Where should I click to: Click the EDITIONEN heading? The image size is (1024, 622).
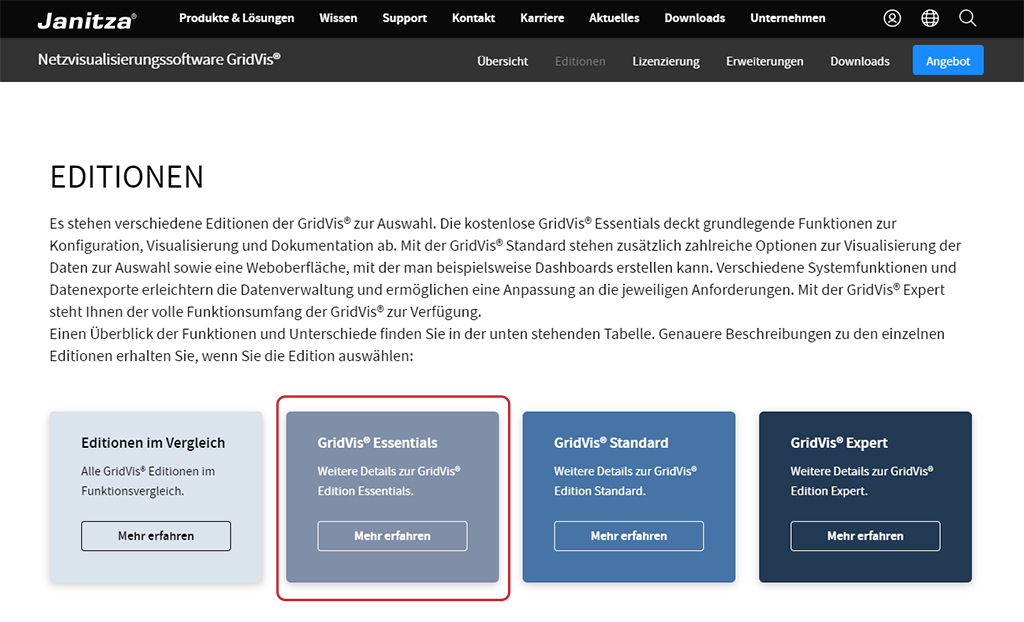tap(127, 177)
